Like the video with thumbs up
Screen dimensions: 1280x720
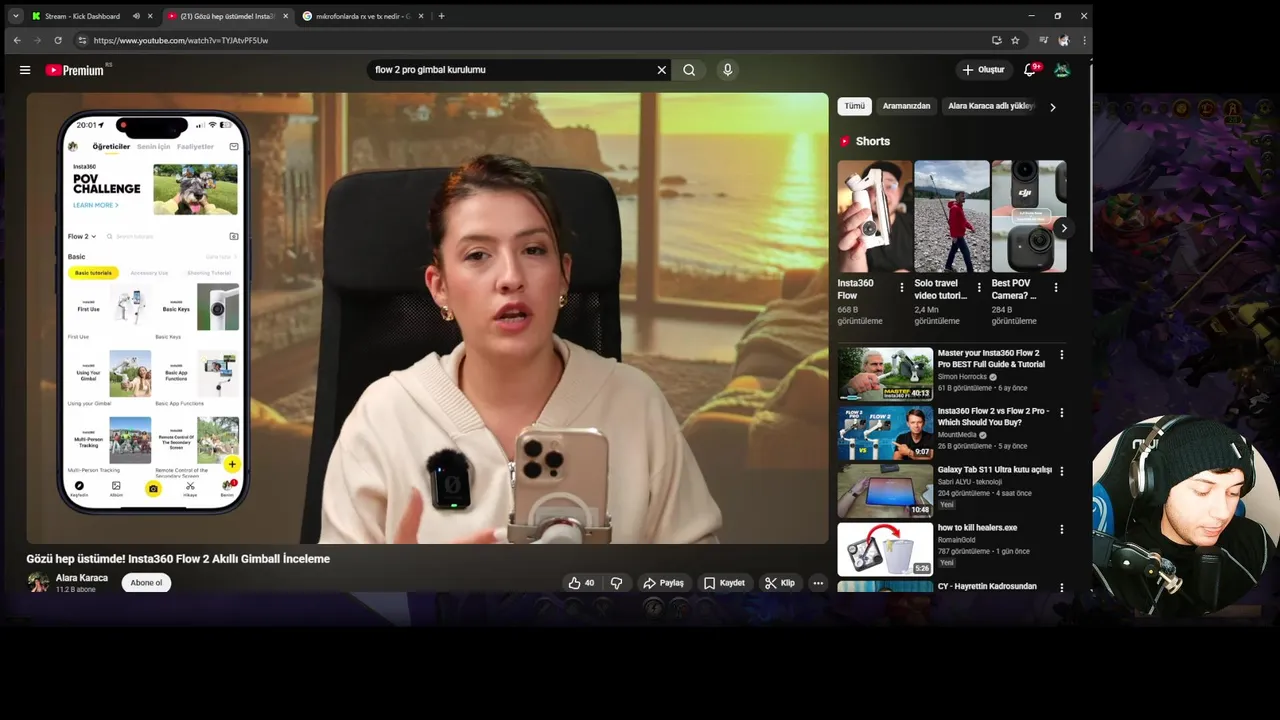pyautogui.click(x=581, y=583)
